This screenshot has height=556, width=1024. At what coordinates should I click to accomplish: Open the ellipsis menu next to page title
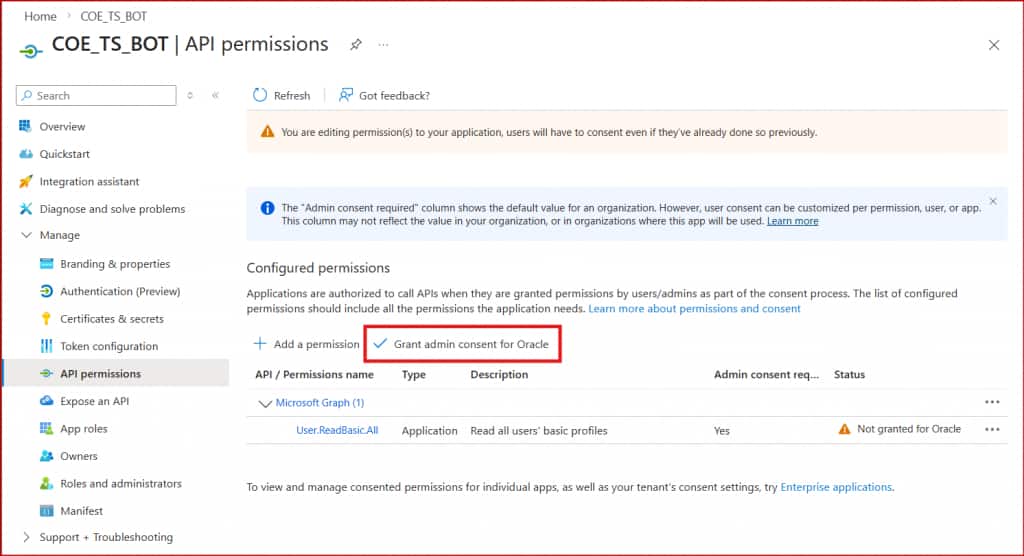383,45
